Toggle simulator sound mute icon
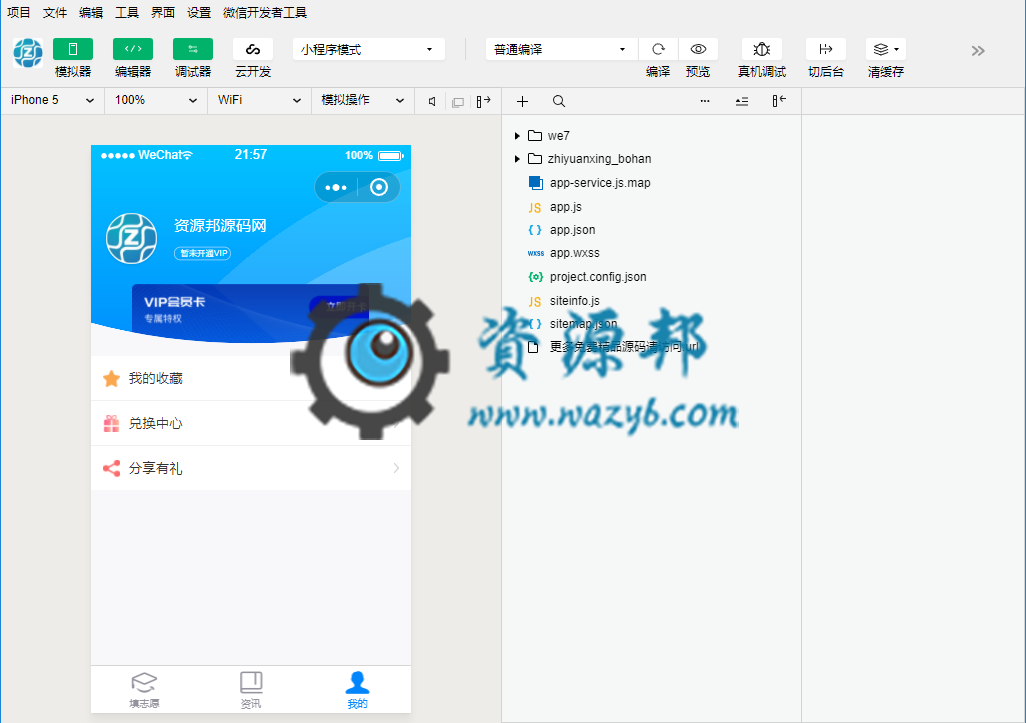The height and width of the screenshot is (723, 1026). click(432, 101)
